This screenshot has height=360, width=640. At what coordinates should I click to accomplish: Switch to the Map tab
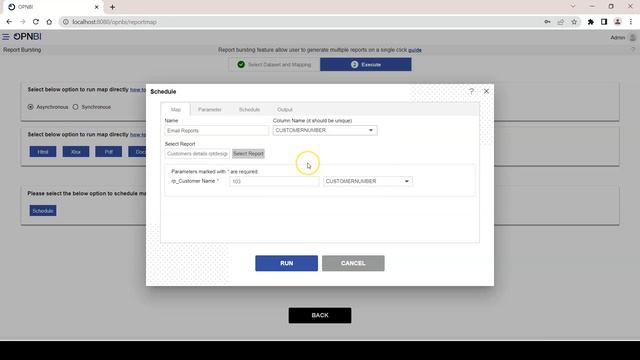tap(176, 109)
